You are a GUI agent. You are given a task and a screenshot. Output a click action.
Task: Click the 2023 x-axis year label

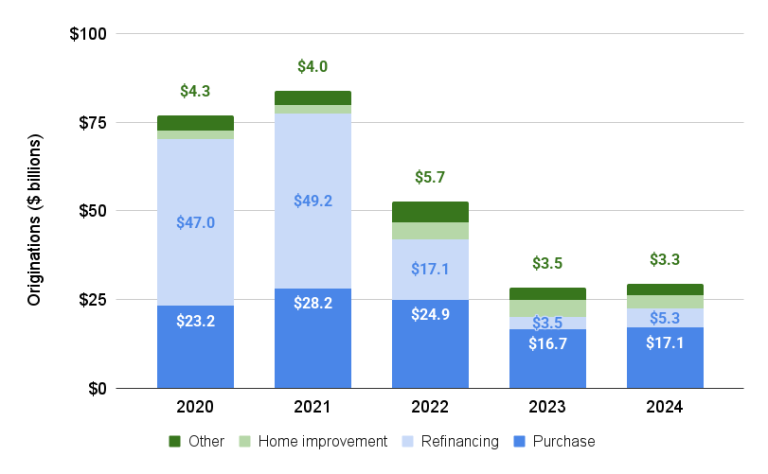pyautogui.click(x=547, y=407)
